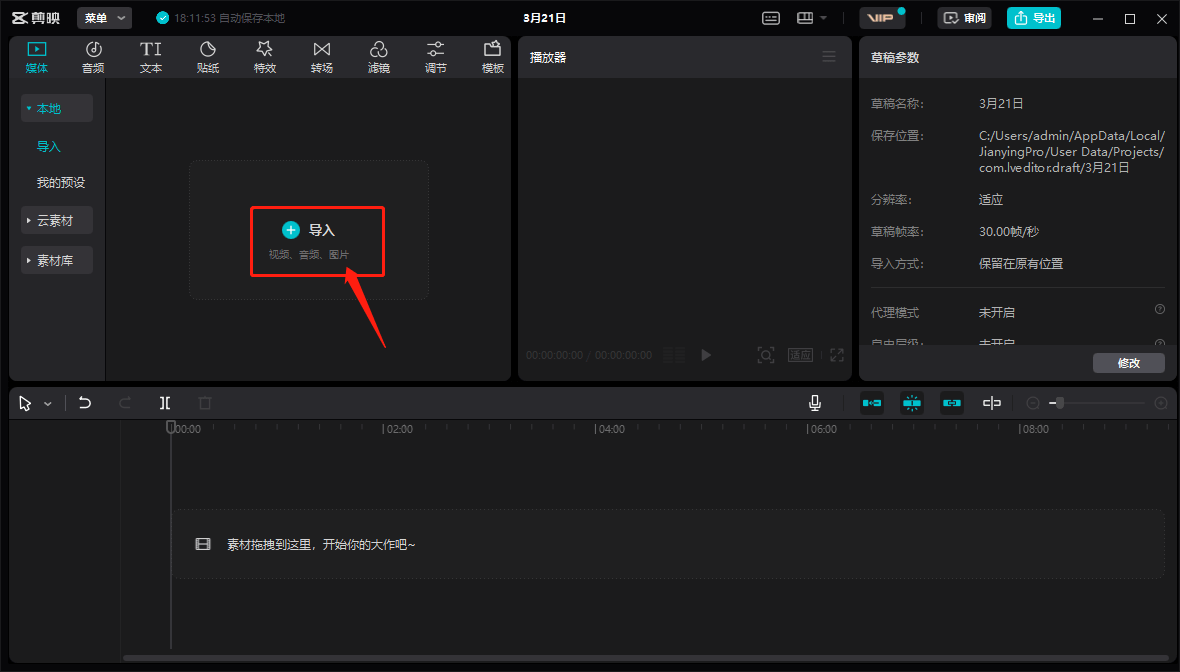Select 导入 in the sidebar
The height and width of the screenshot is (672, 1180).
tap(48, 146)
